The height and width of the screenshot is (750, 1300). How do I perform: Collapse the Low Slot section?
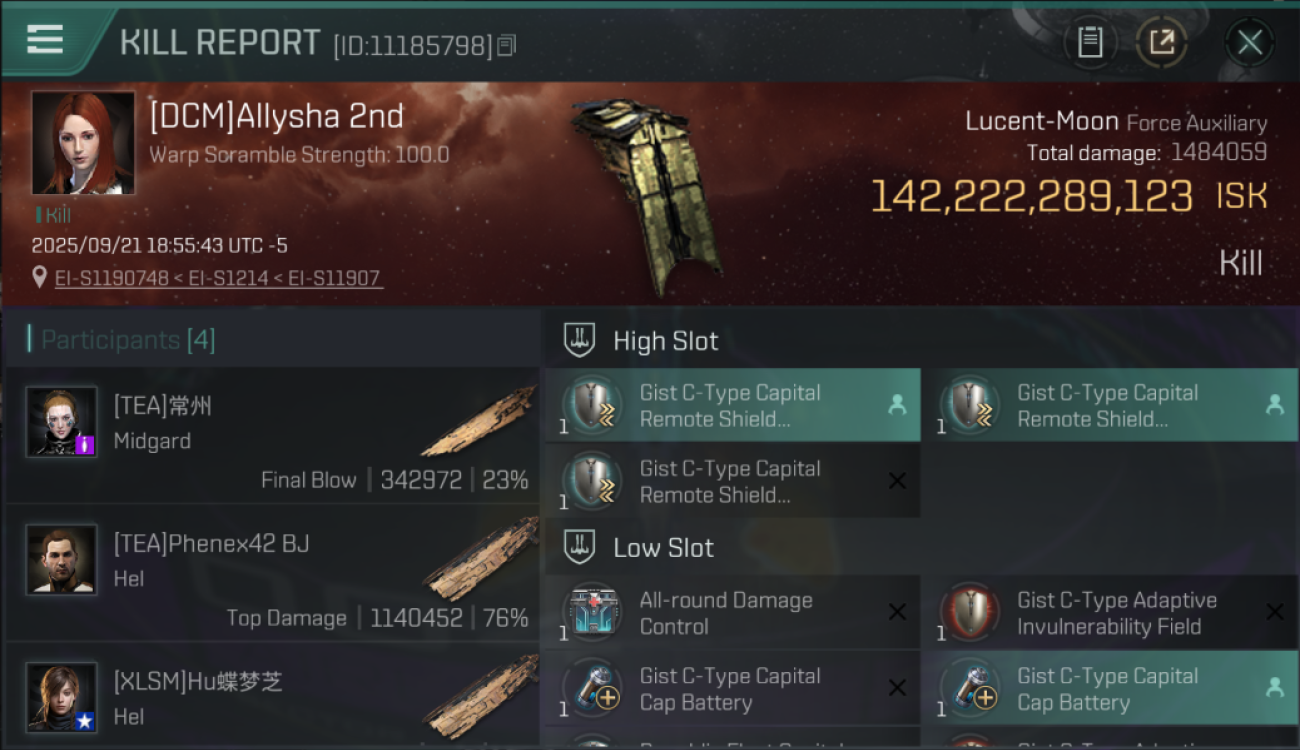[x=663, y=548]
